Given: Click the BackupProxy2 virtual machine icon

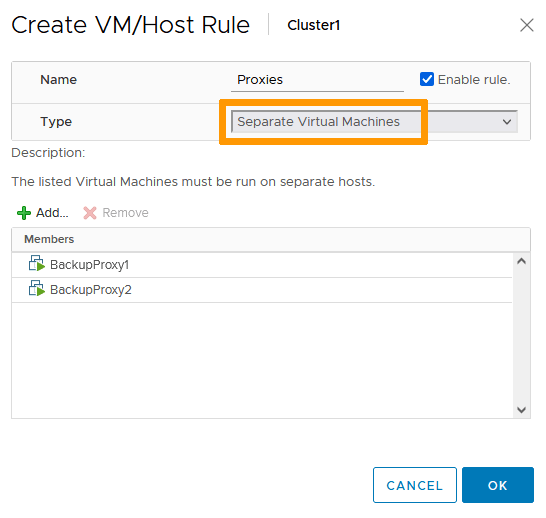Looking at the screenshot, I should [x=37, y=289].
